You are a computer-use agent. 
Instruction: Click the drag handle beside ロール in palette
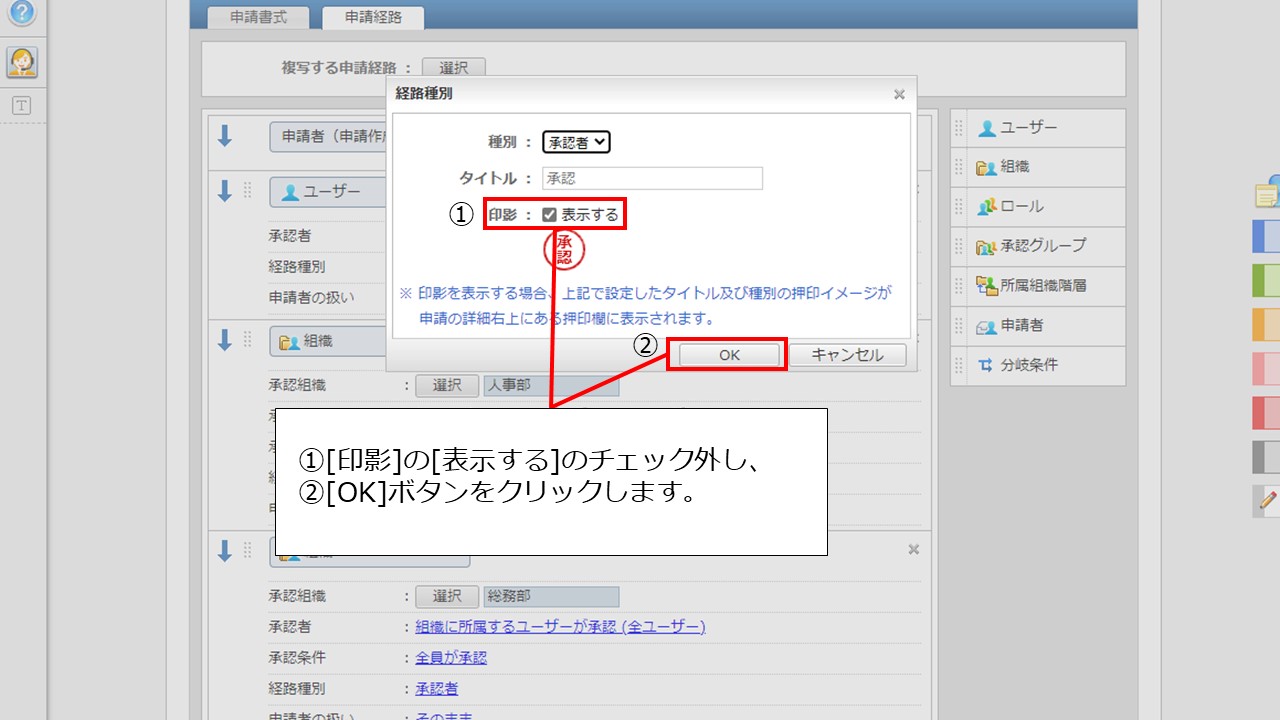pyautogui.click(x=959, y=206)
